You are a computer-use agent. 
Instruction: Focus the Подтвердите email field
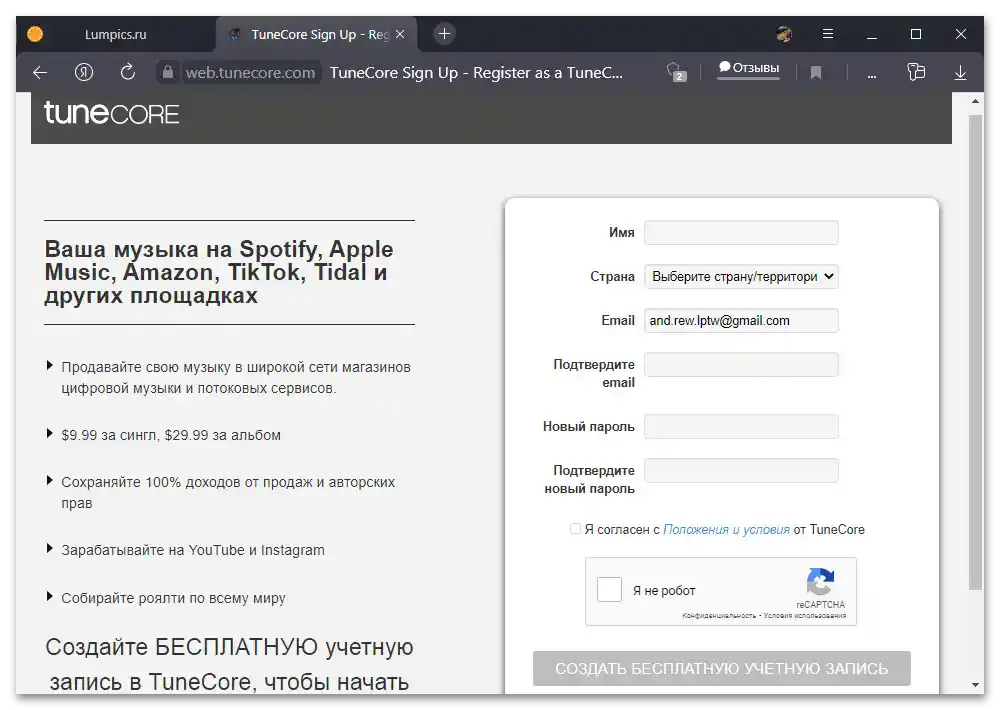(741, 365)
